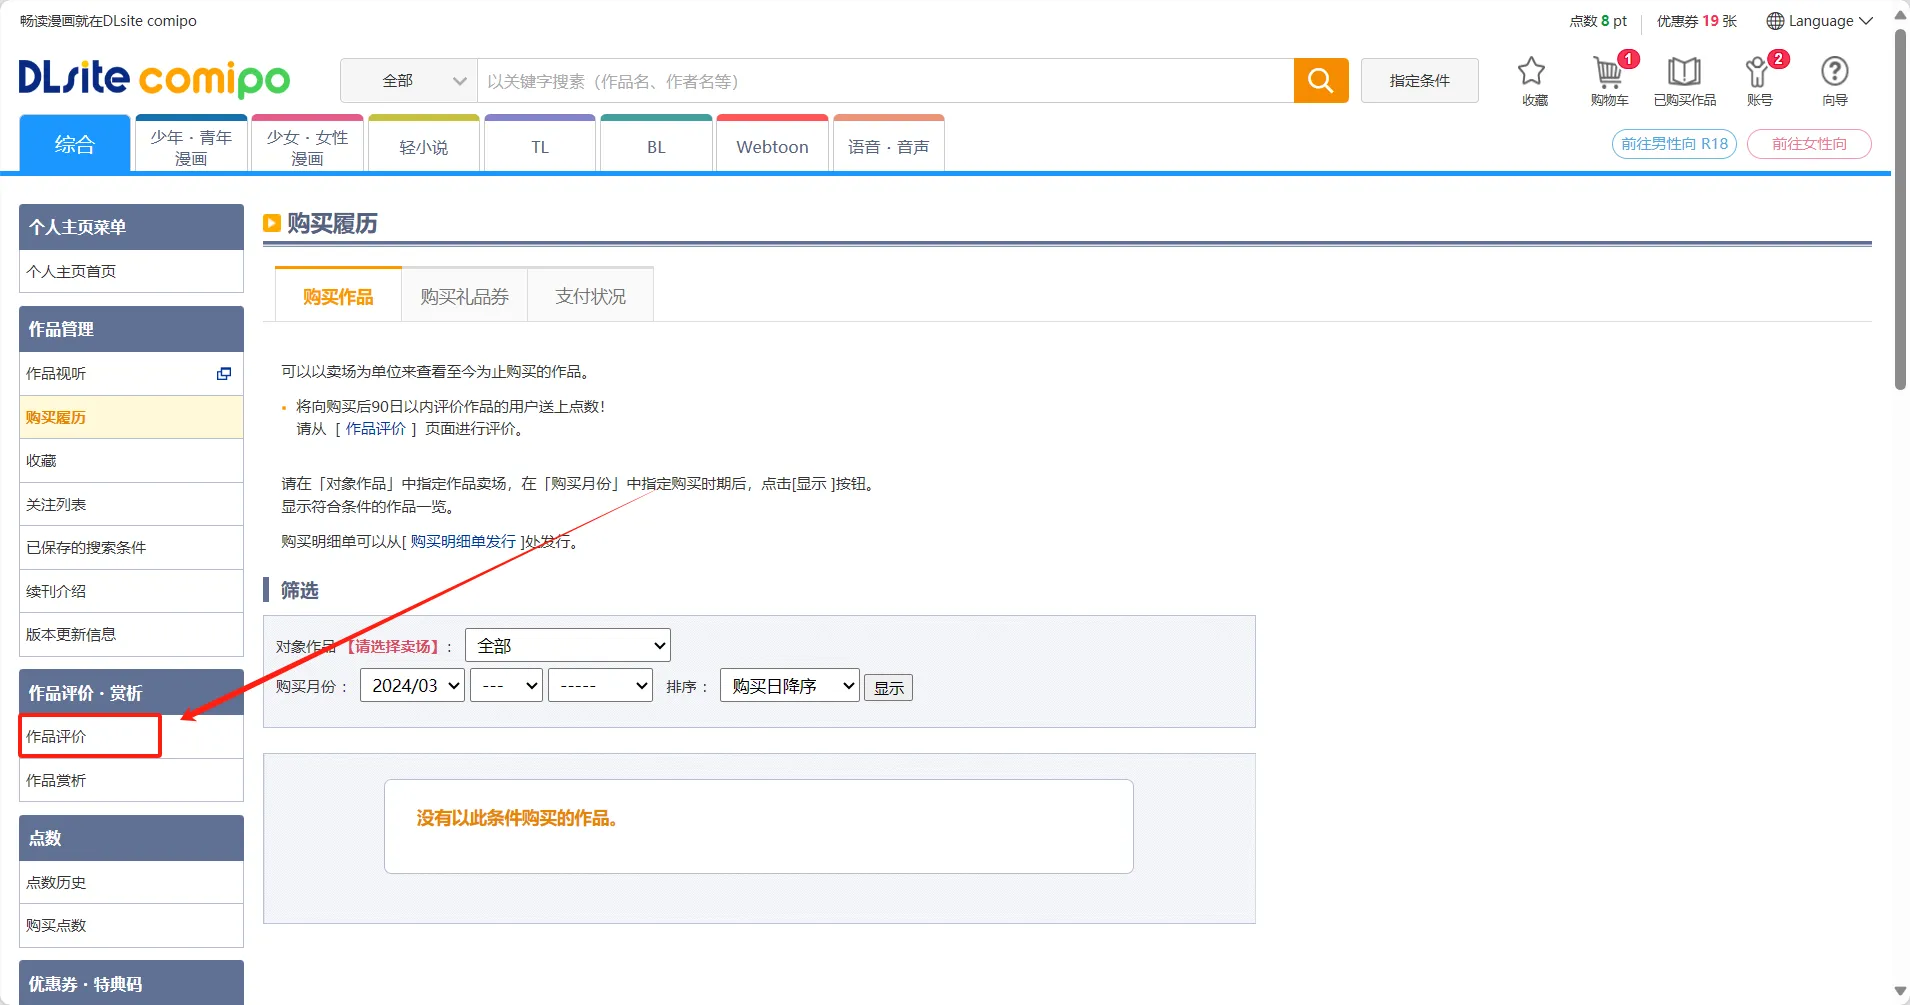Open the 购买日降序 sort order dropdown
1910x1005 pixels.
point(789,686)
